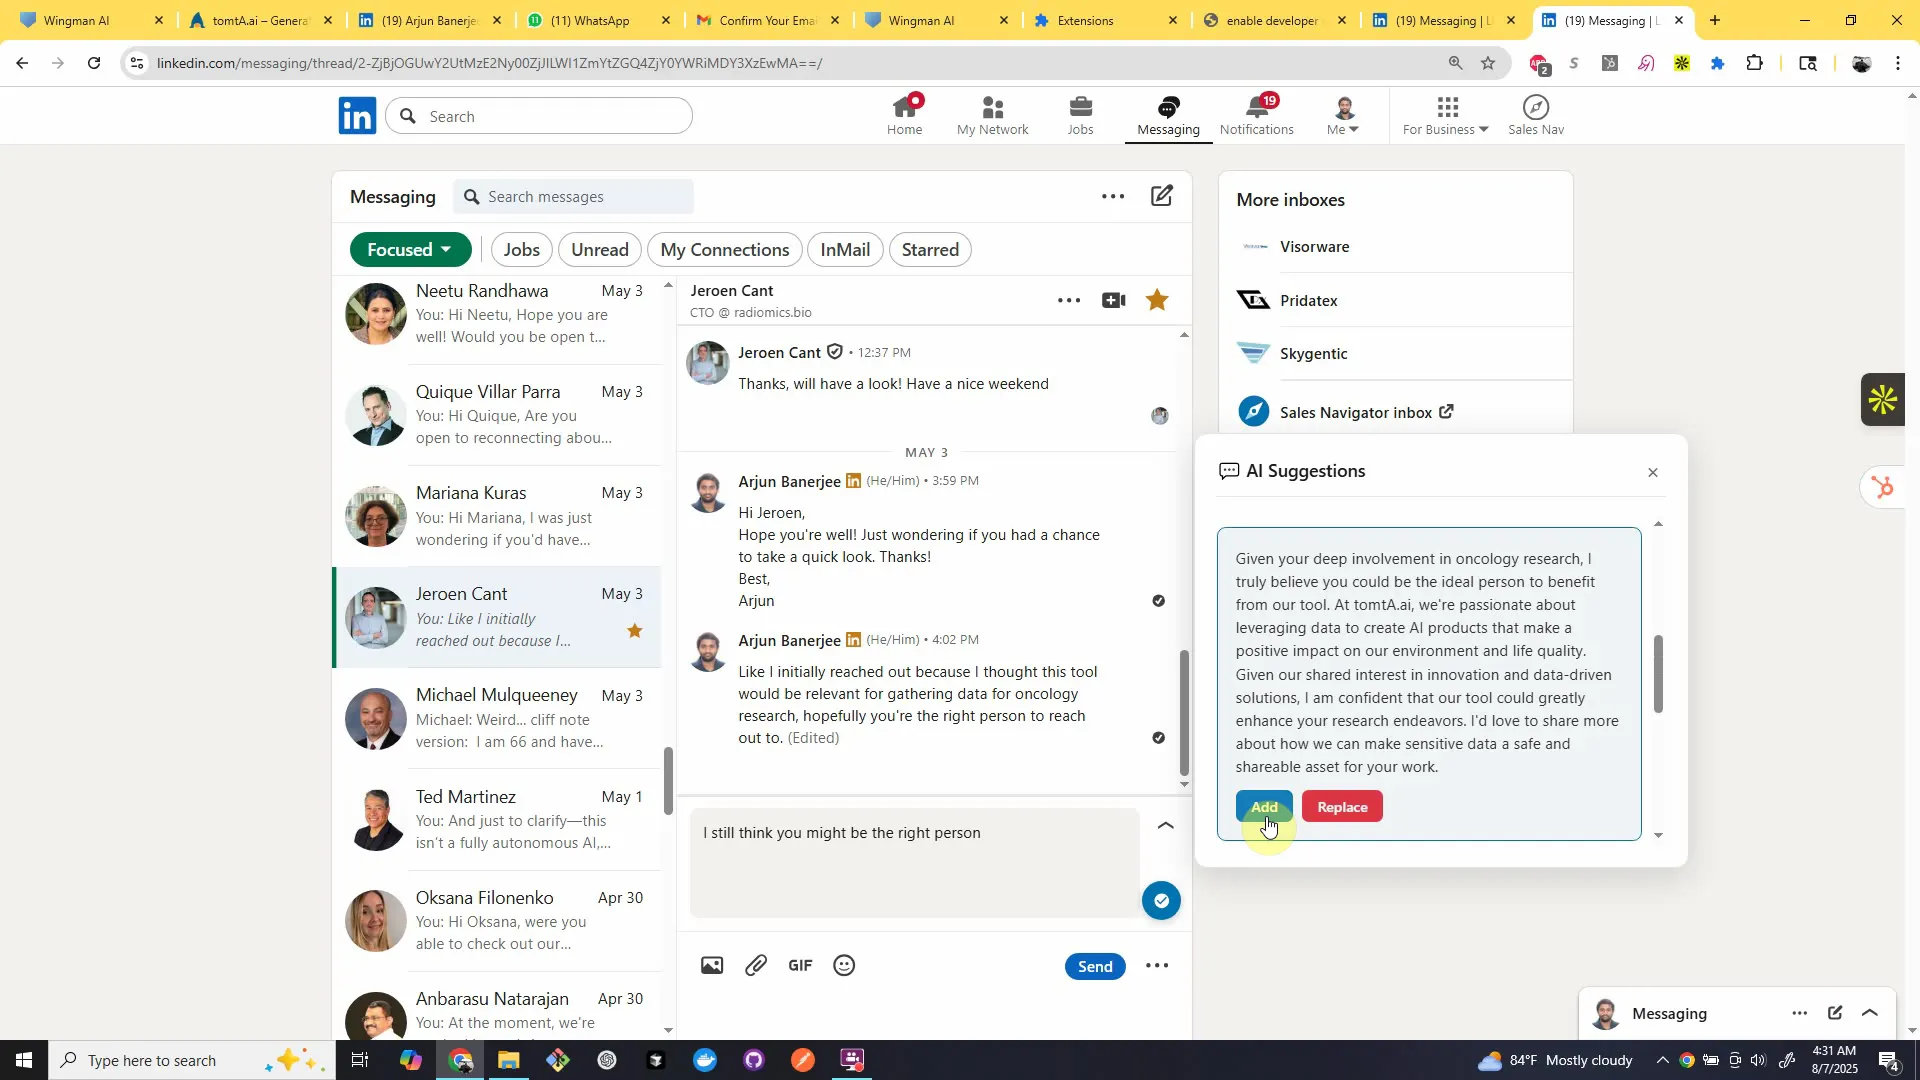Open the Chrome extensions puzzle icon
The image size is (1920, 1080).
click(1755, 63)
